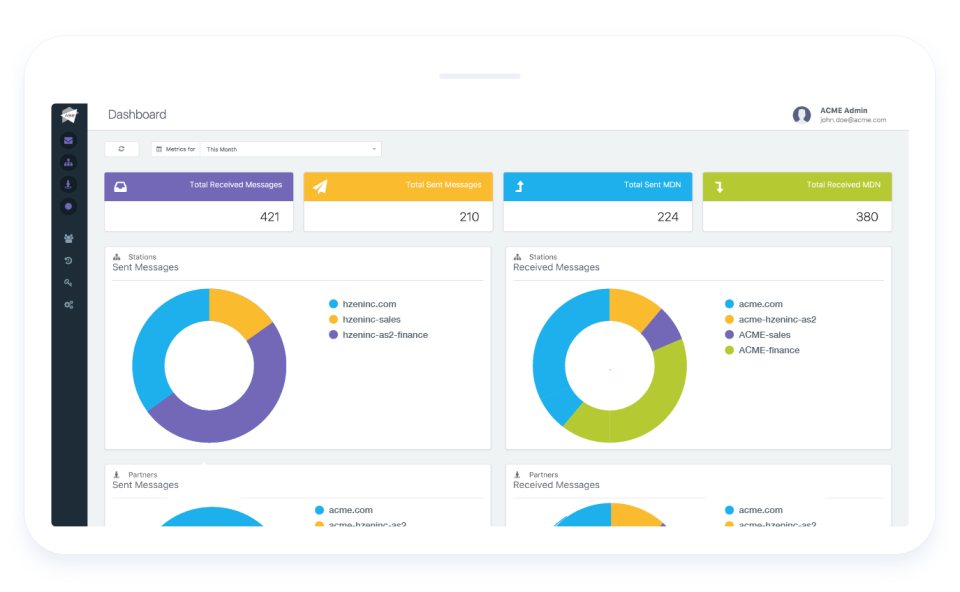Click the ACME Admin profile avatar

coord(801,115)
